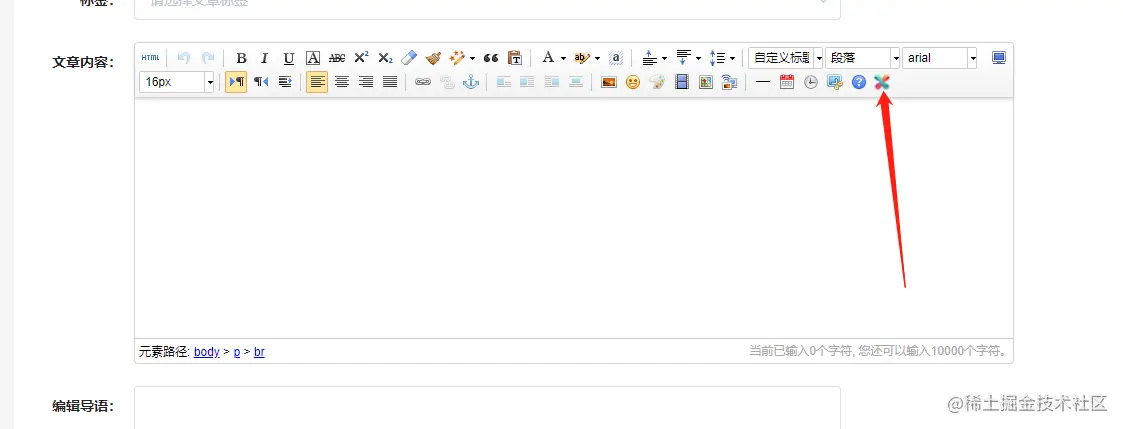The image size is (1123, 429).
Task: Click the 编辑导语 text field
Action: pyautogui.click(x=487, y=408)
